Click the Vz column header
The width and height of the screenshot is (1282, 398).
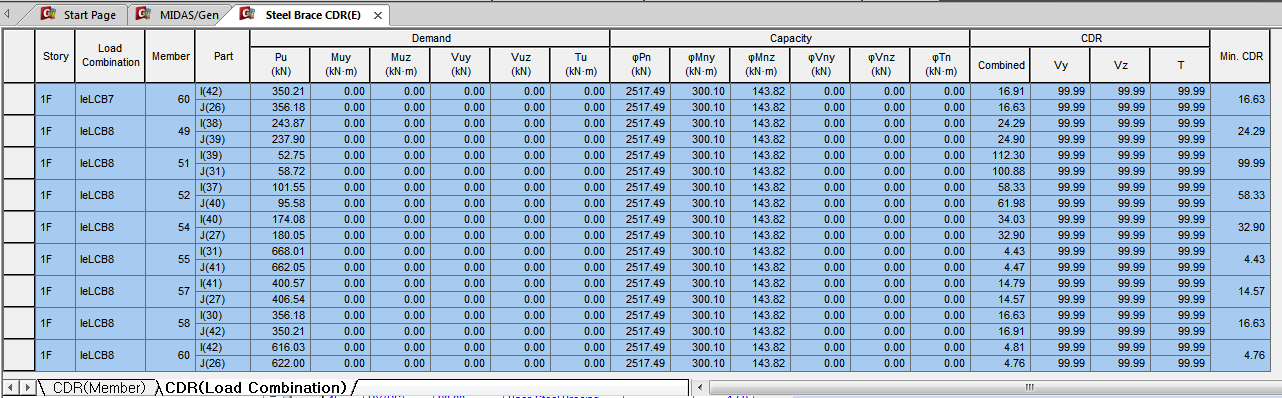[1120, 64]
